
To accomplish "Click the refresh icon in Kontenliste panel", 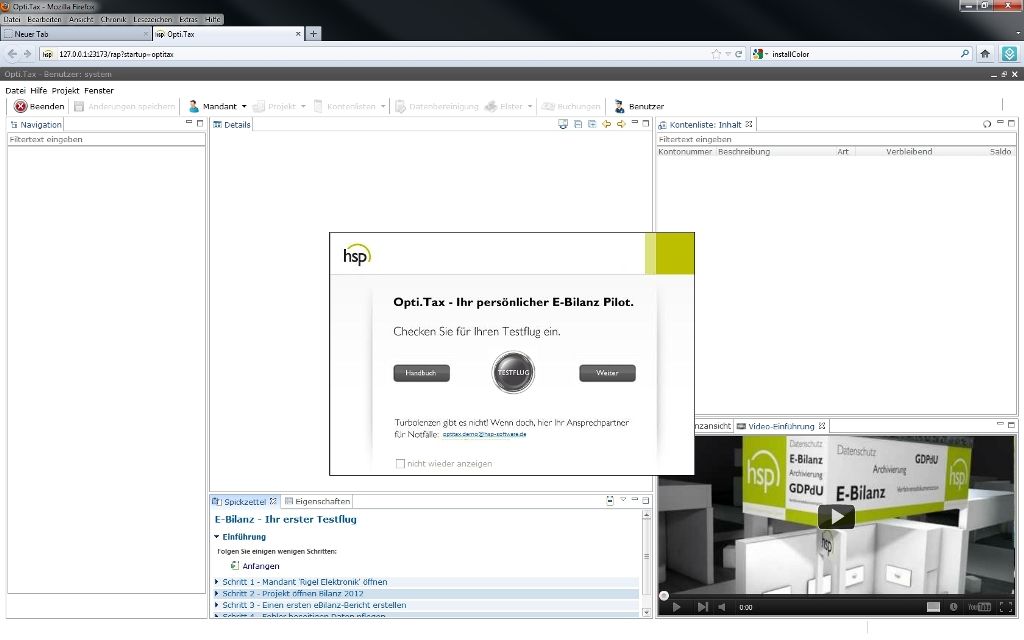I will (987, 124).
